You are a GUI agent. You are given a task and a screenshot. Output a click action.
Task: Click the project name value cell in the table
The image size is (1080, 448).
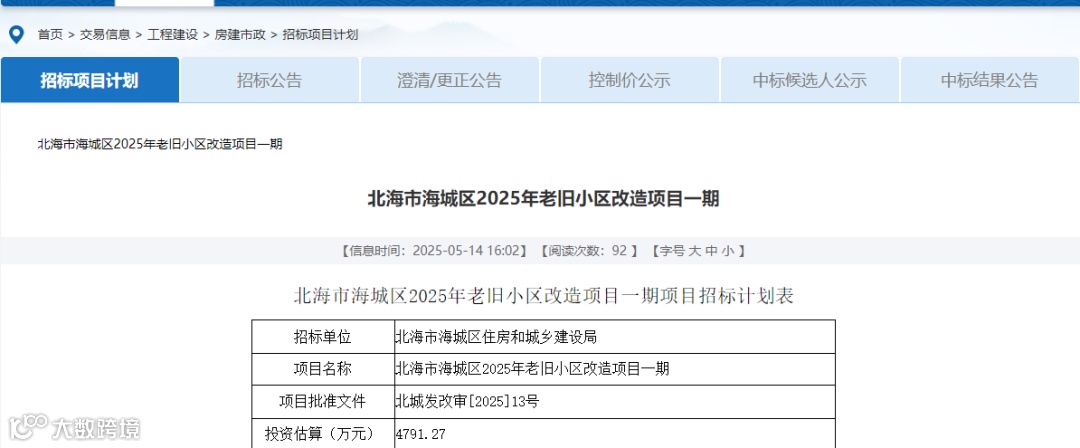point(615,369)
